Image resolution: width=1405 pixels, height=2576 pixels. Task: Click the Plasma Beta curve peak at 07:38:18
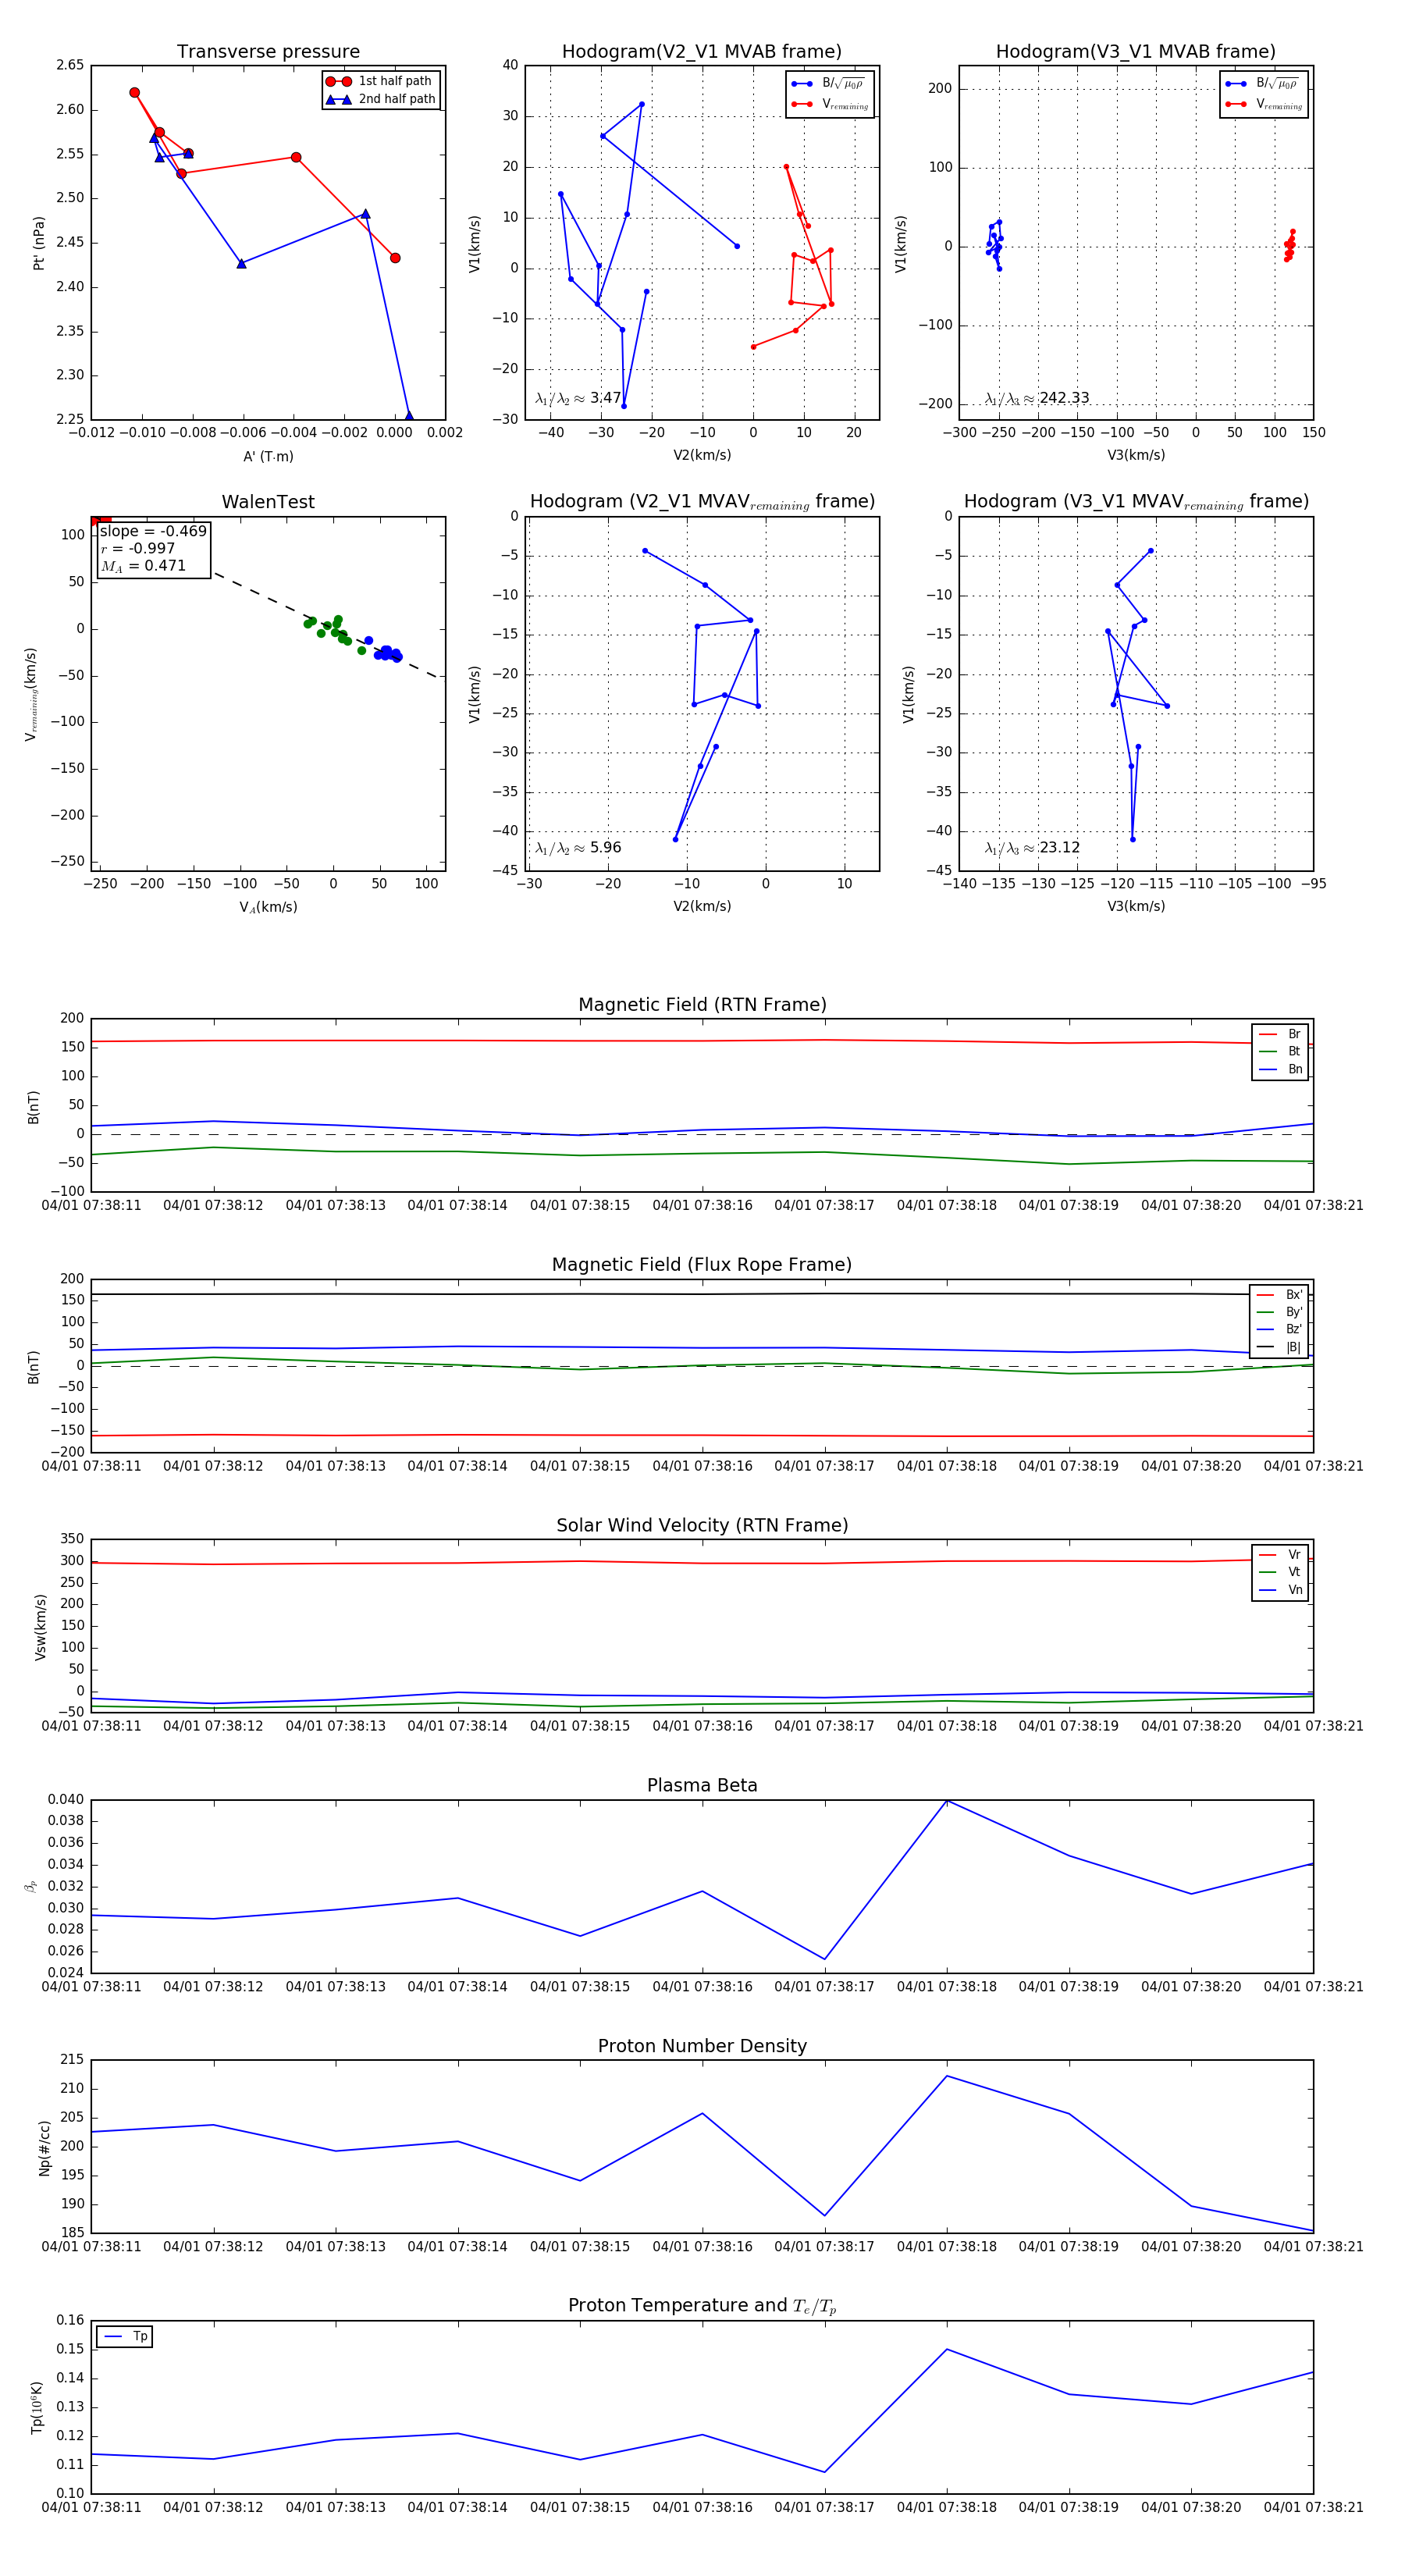click(x=947, y=1801)
